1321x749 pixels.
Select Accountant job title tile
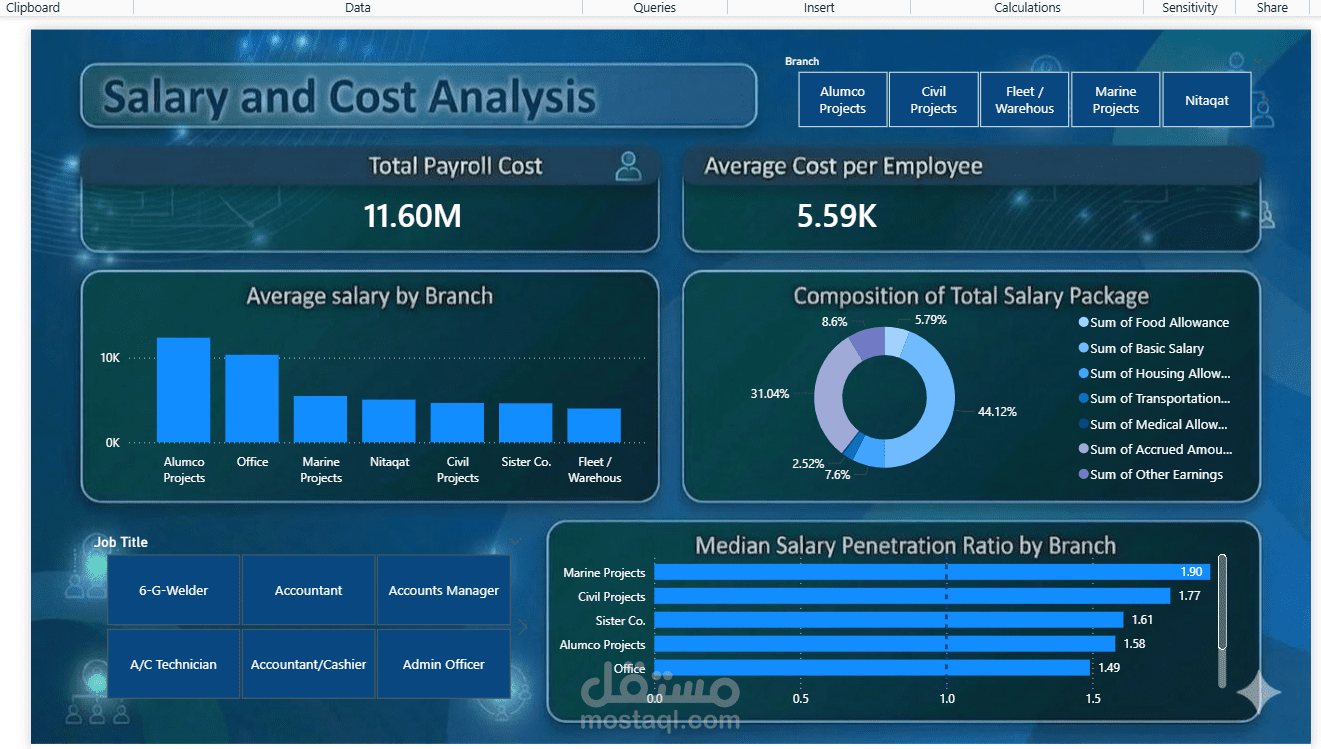[x=309, y=590]
